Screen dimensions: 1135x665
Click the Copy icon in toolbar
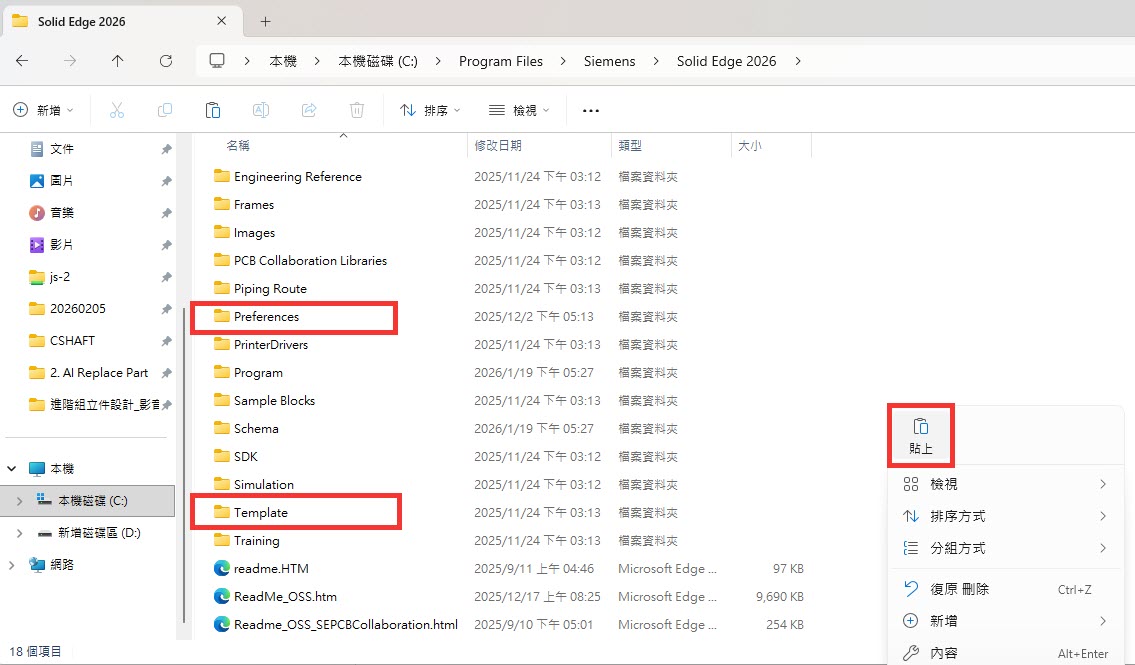165,110
